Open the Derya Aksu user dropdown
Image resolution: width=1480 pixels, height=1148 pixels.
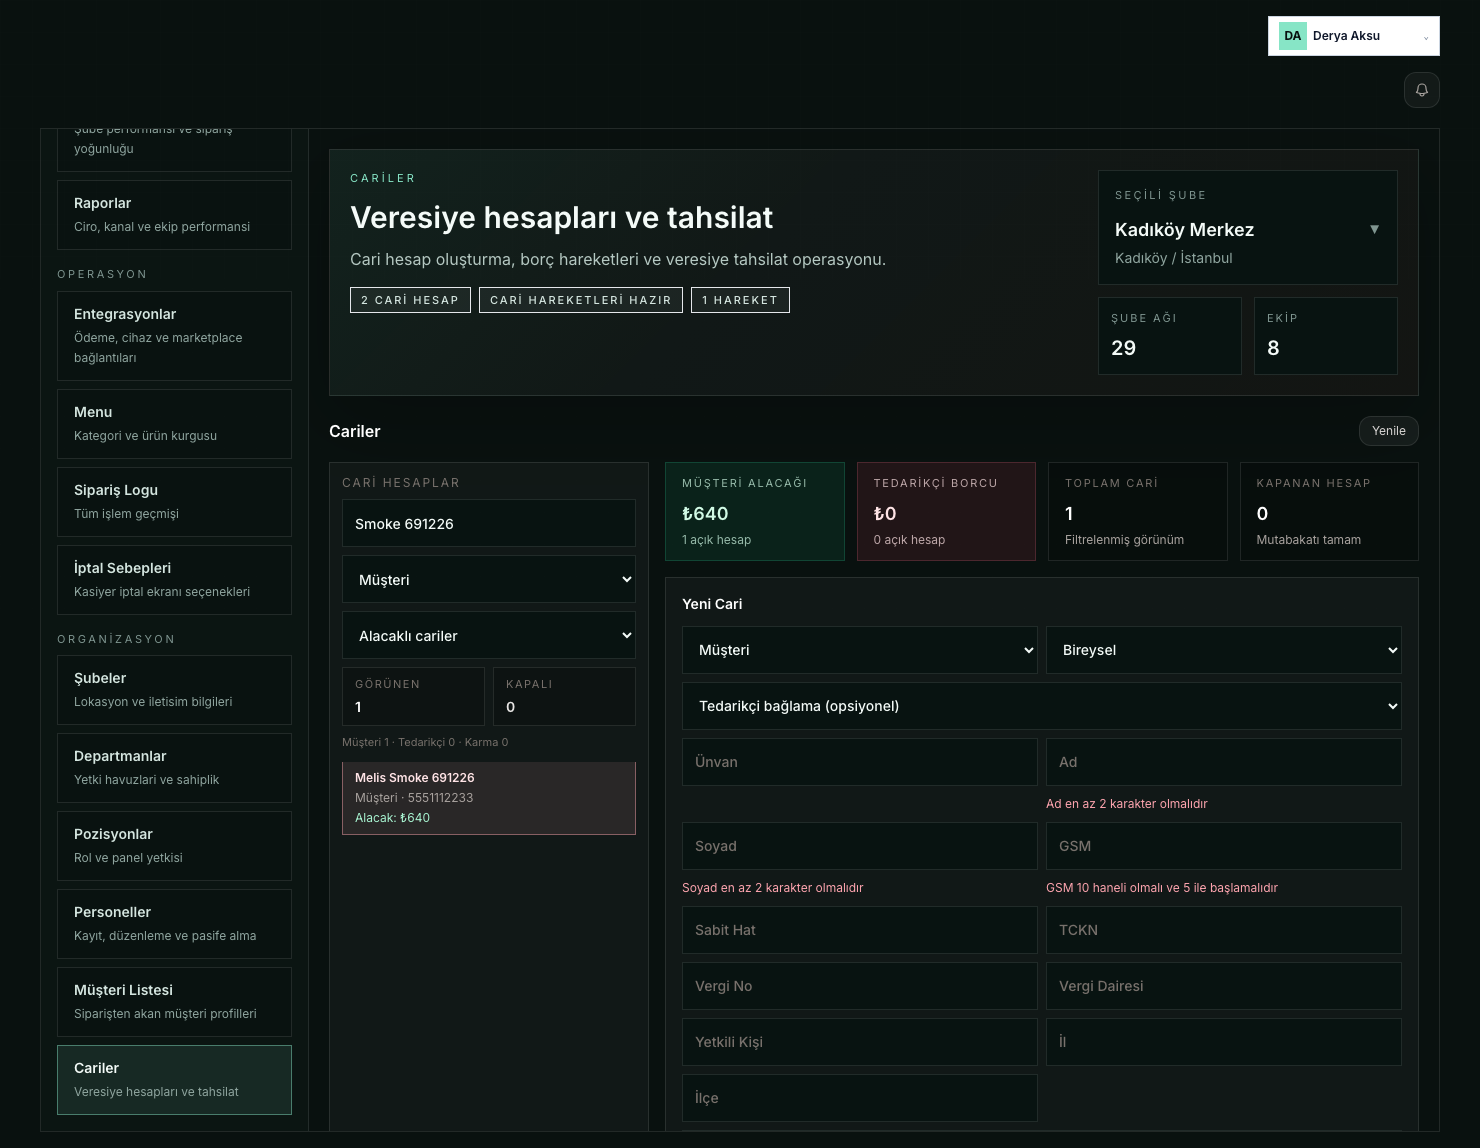tap(1354, 36)
